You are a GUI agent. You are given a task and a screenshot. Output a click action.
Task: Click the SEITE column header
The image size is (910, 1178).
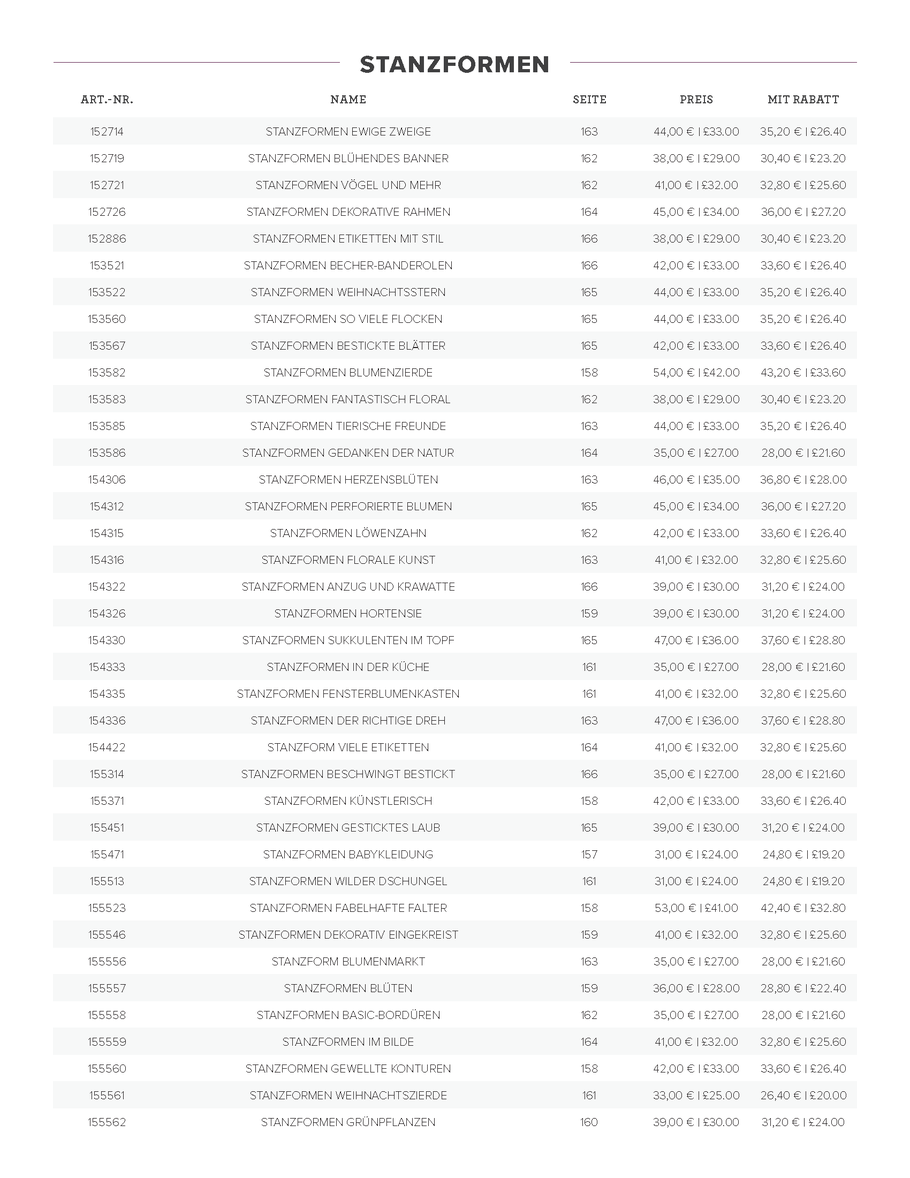coord(589,99)
